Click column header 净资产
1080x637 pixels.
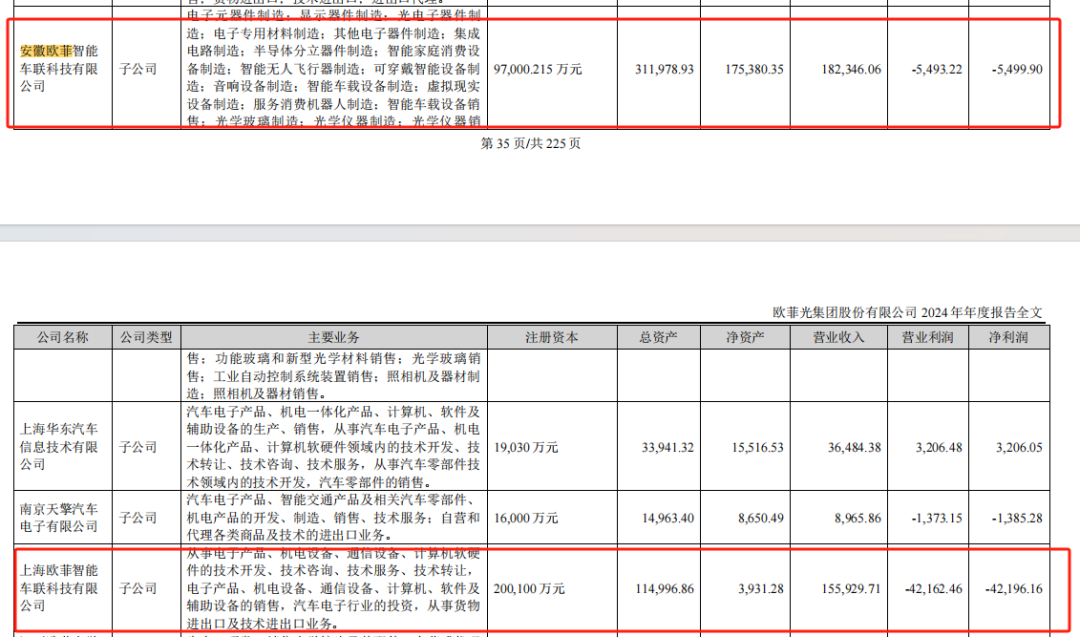pyautogui.click(x=745, y=337)
